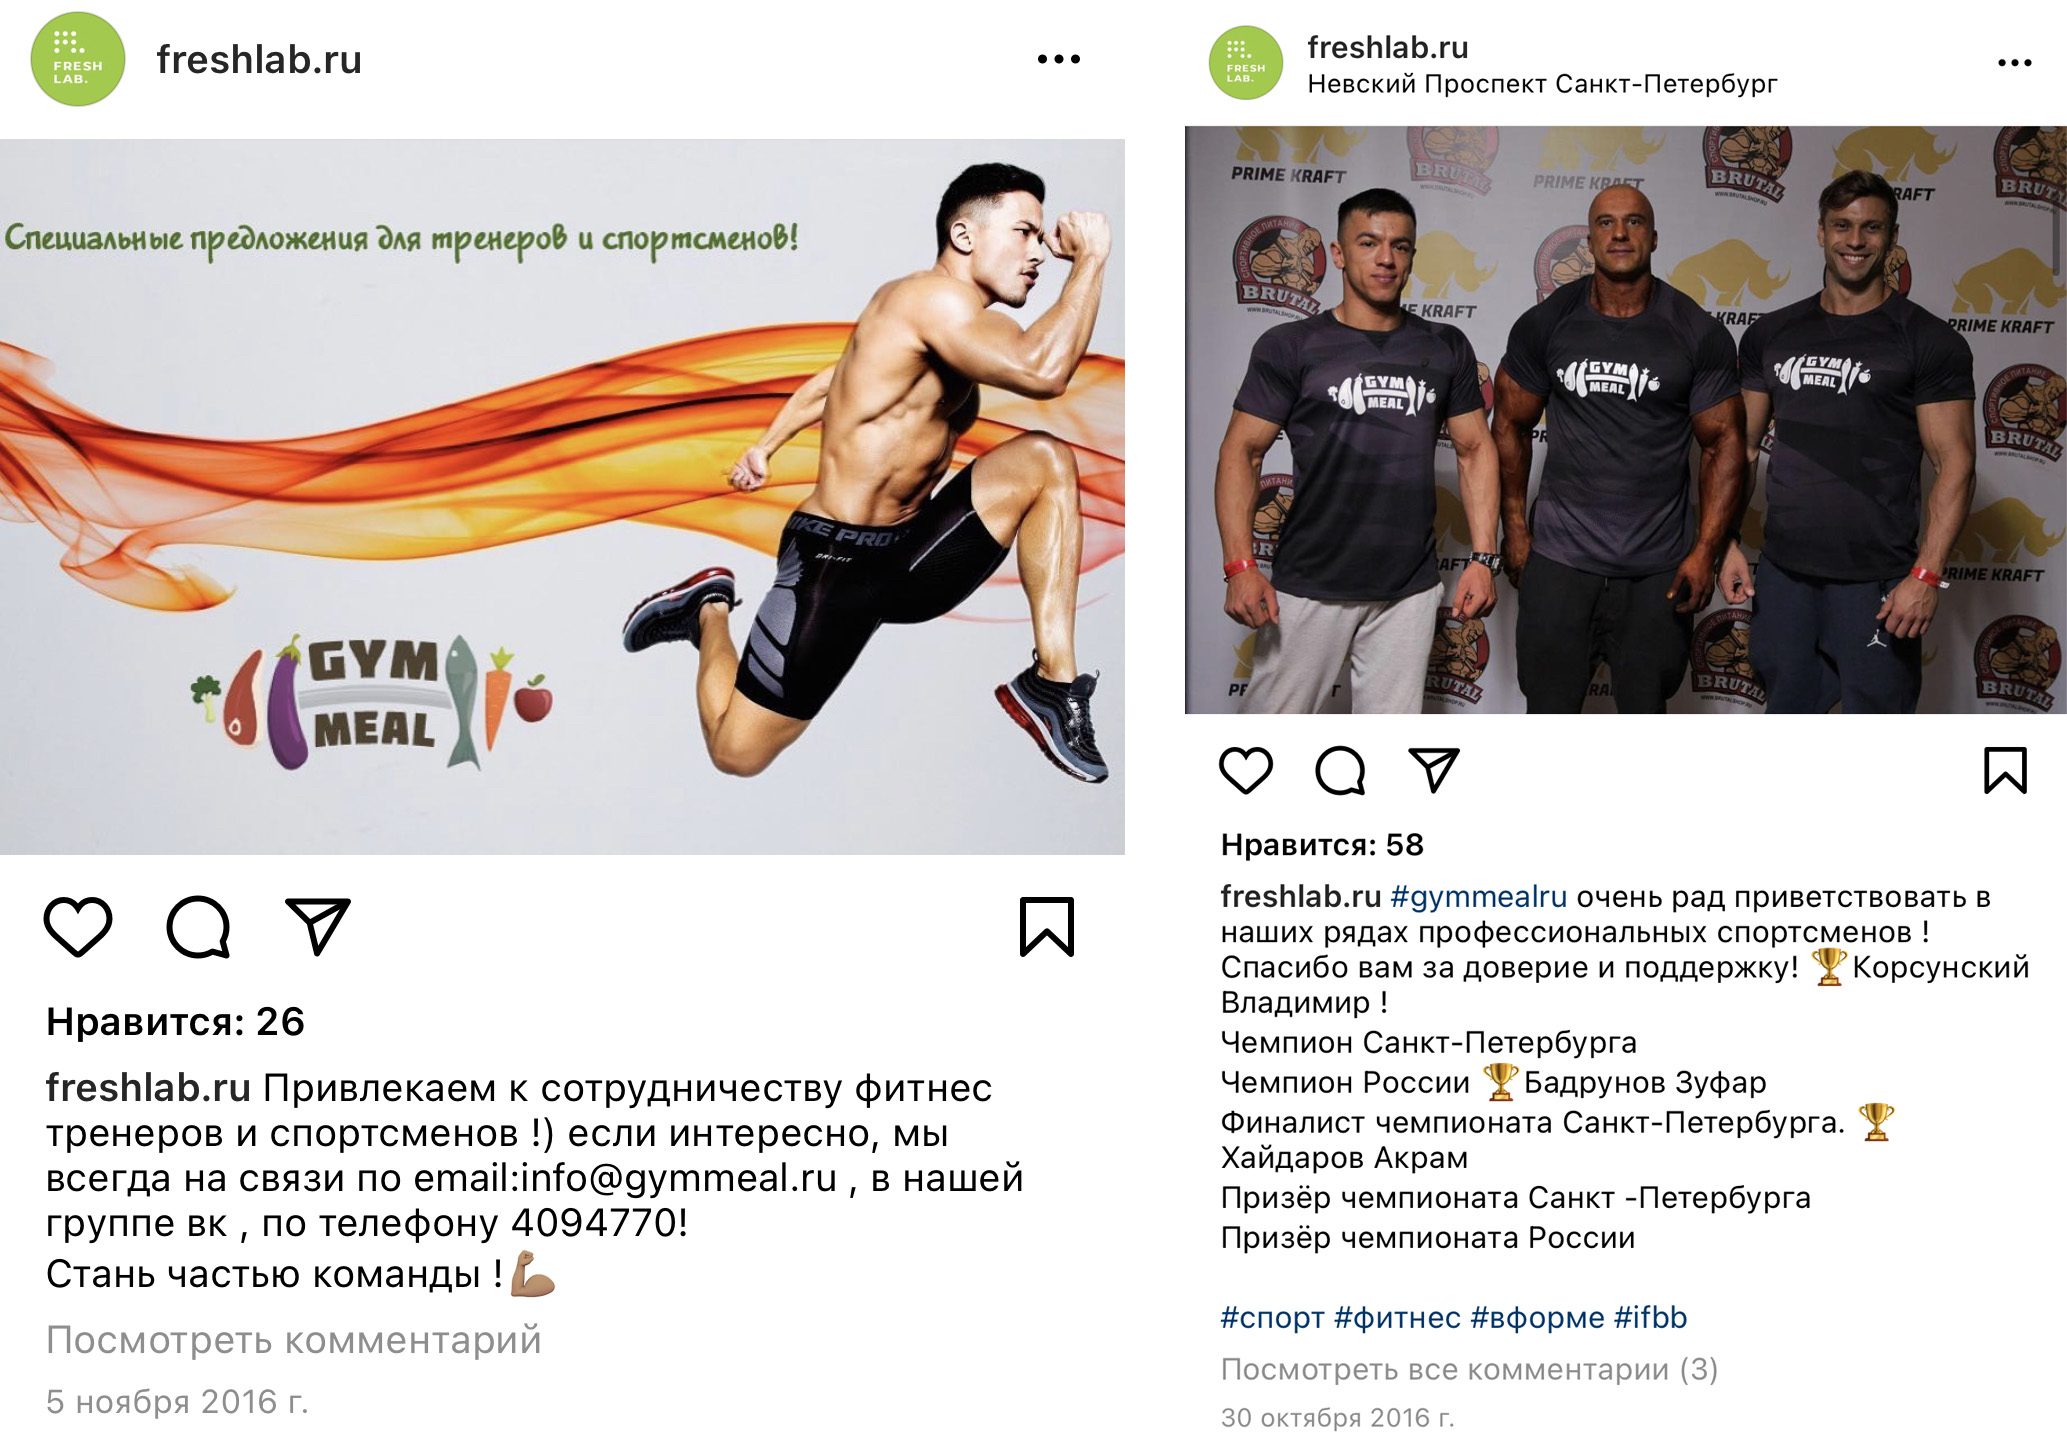Share the left post via paper plane
Image resolution: width=2067 pixels, height=1444 pixels.
point(318,925)
